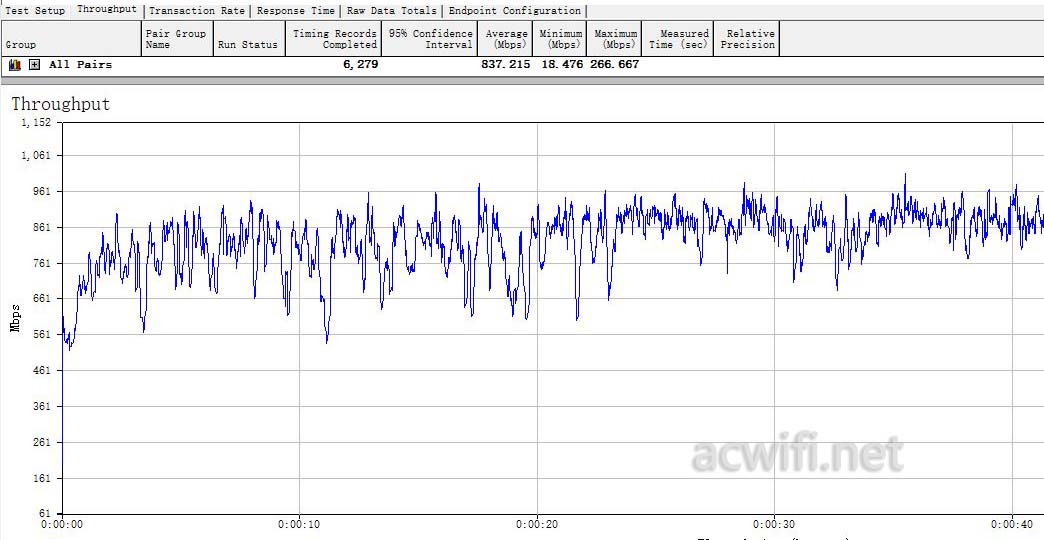
Task: Click the 0:00:20 time axis label
Action: pos(537,525)
